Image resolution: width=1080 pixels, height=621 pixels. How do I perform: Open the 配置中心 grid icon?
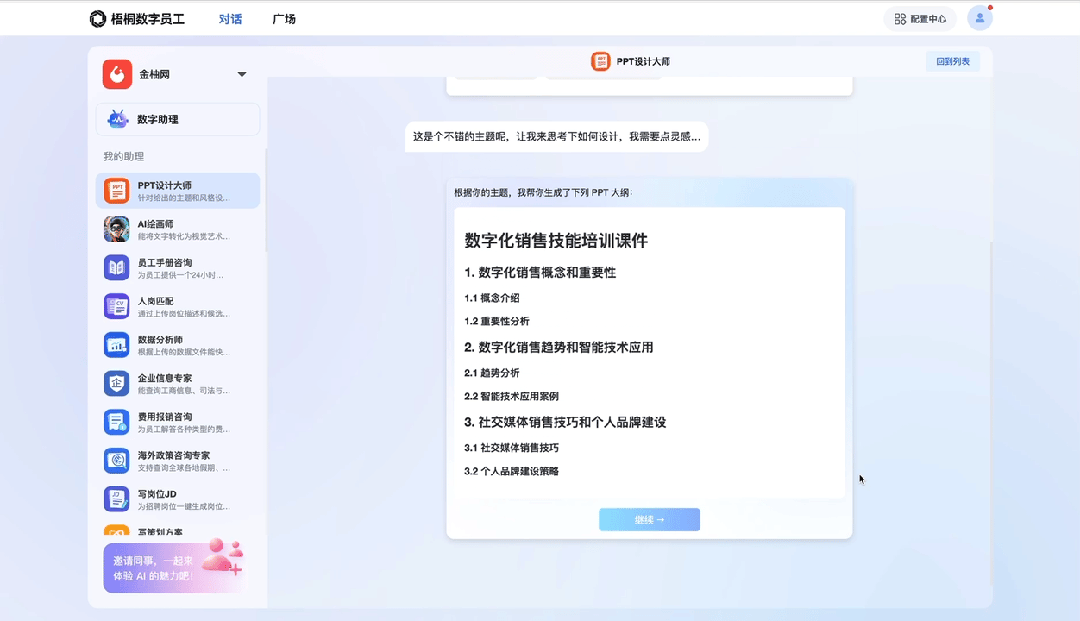(900, 19)
